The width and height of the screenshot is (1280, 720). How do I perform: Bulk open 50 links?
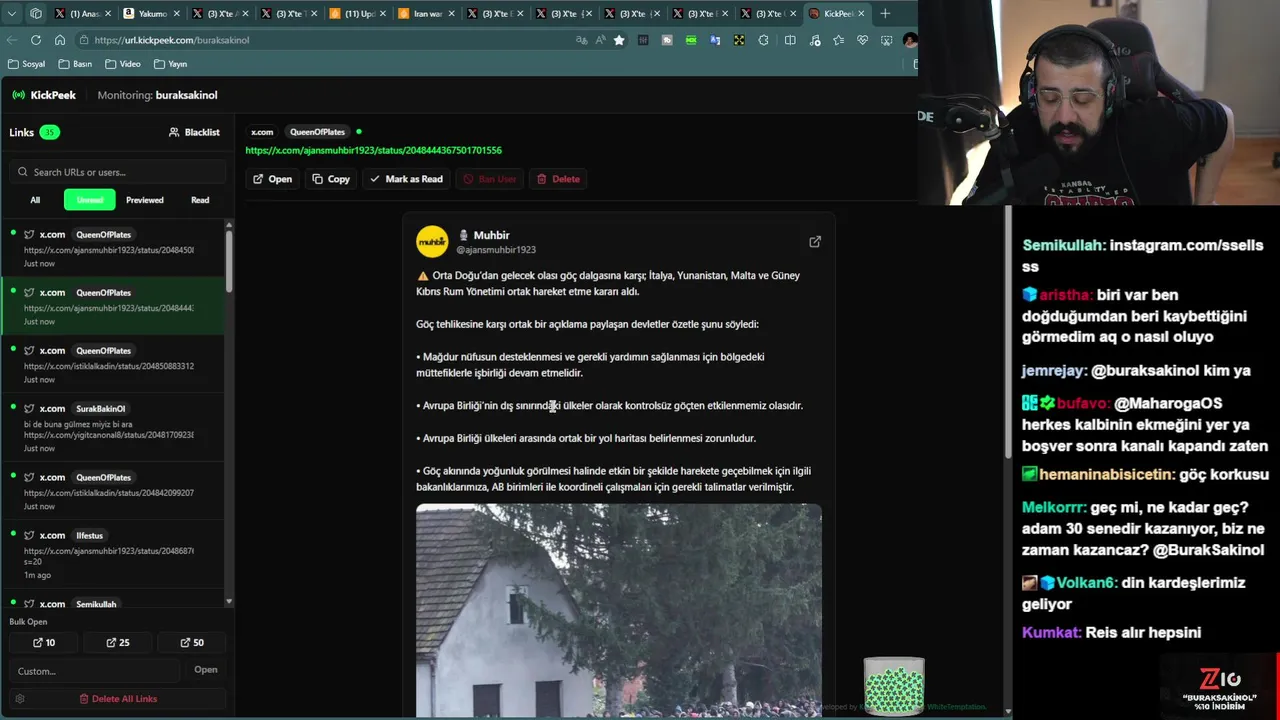(192, 643)
